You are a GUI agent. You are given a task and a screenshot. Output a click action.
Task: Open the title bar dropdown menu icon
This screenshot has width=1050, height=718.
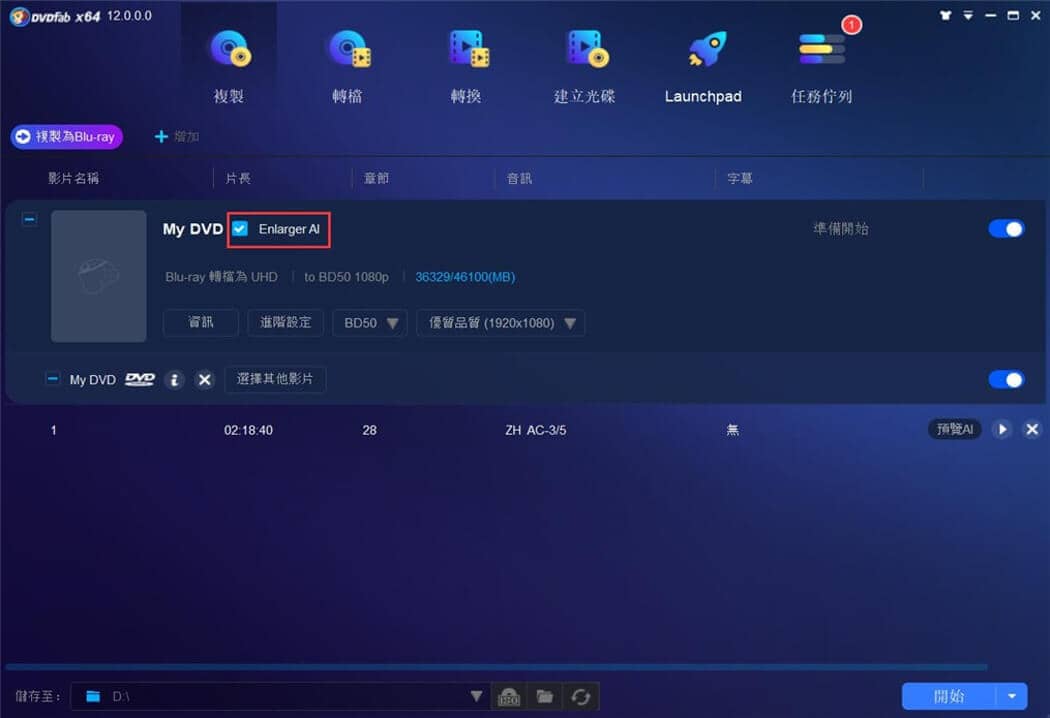968,15
